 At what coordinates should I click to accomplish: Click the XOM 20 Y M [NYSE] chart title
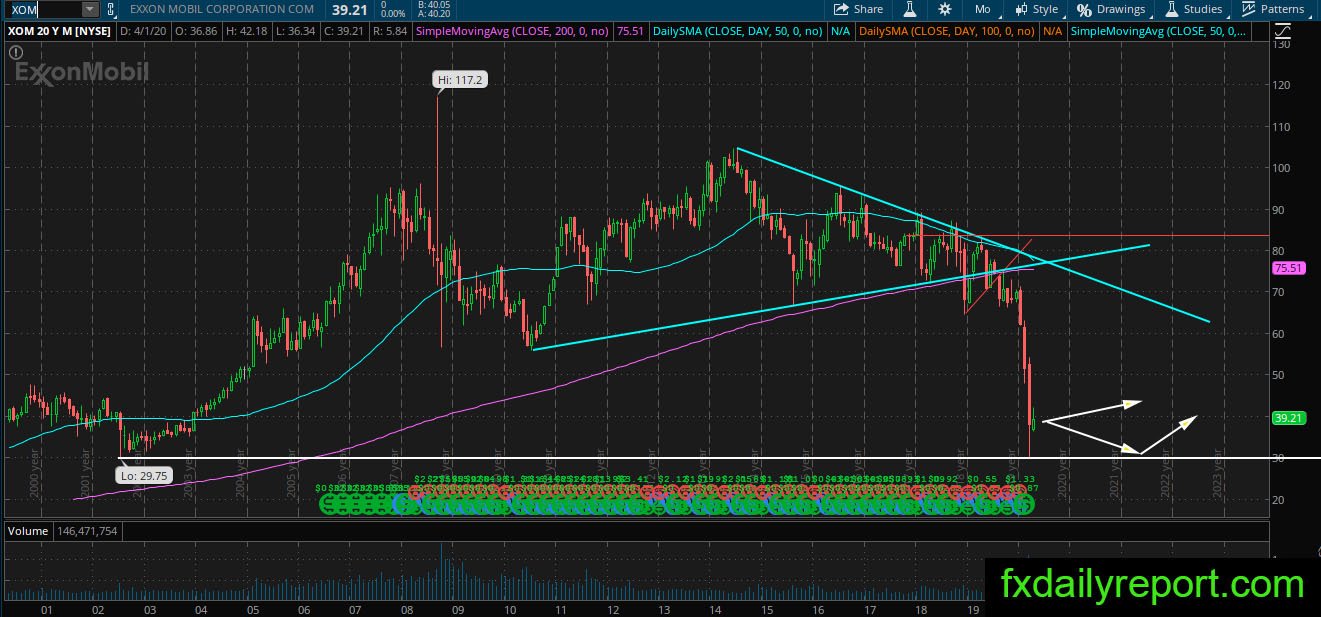58,32
